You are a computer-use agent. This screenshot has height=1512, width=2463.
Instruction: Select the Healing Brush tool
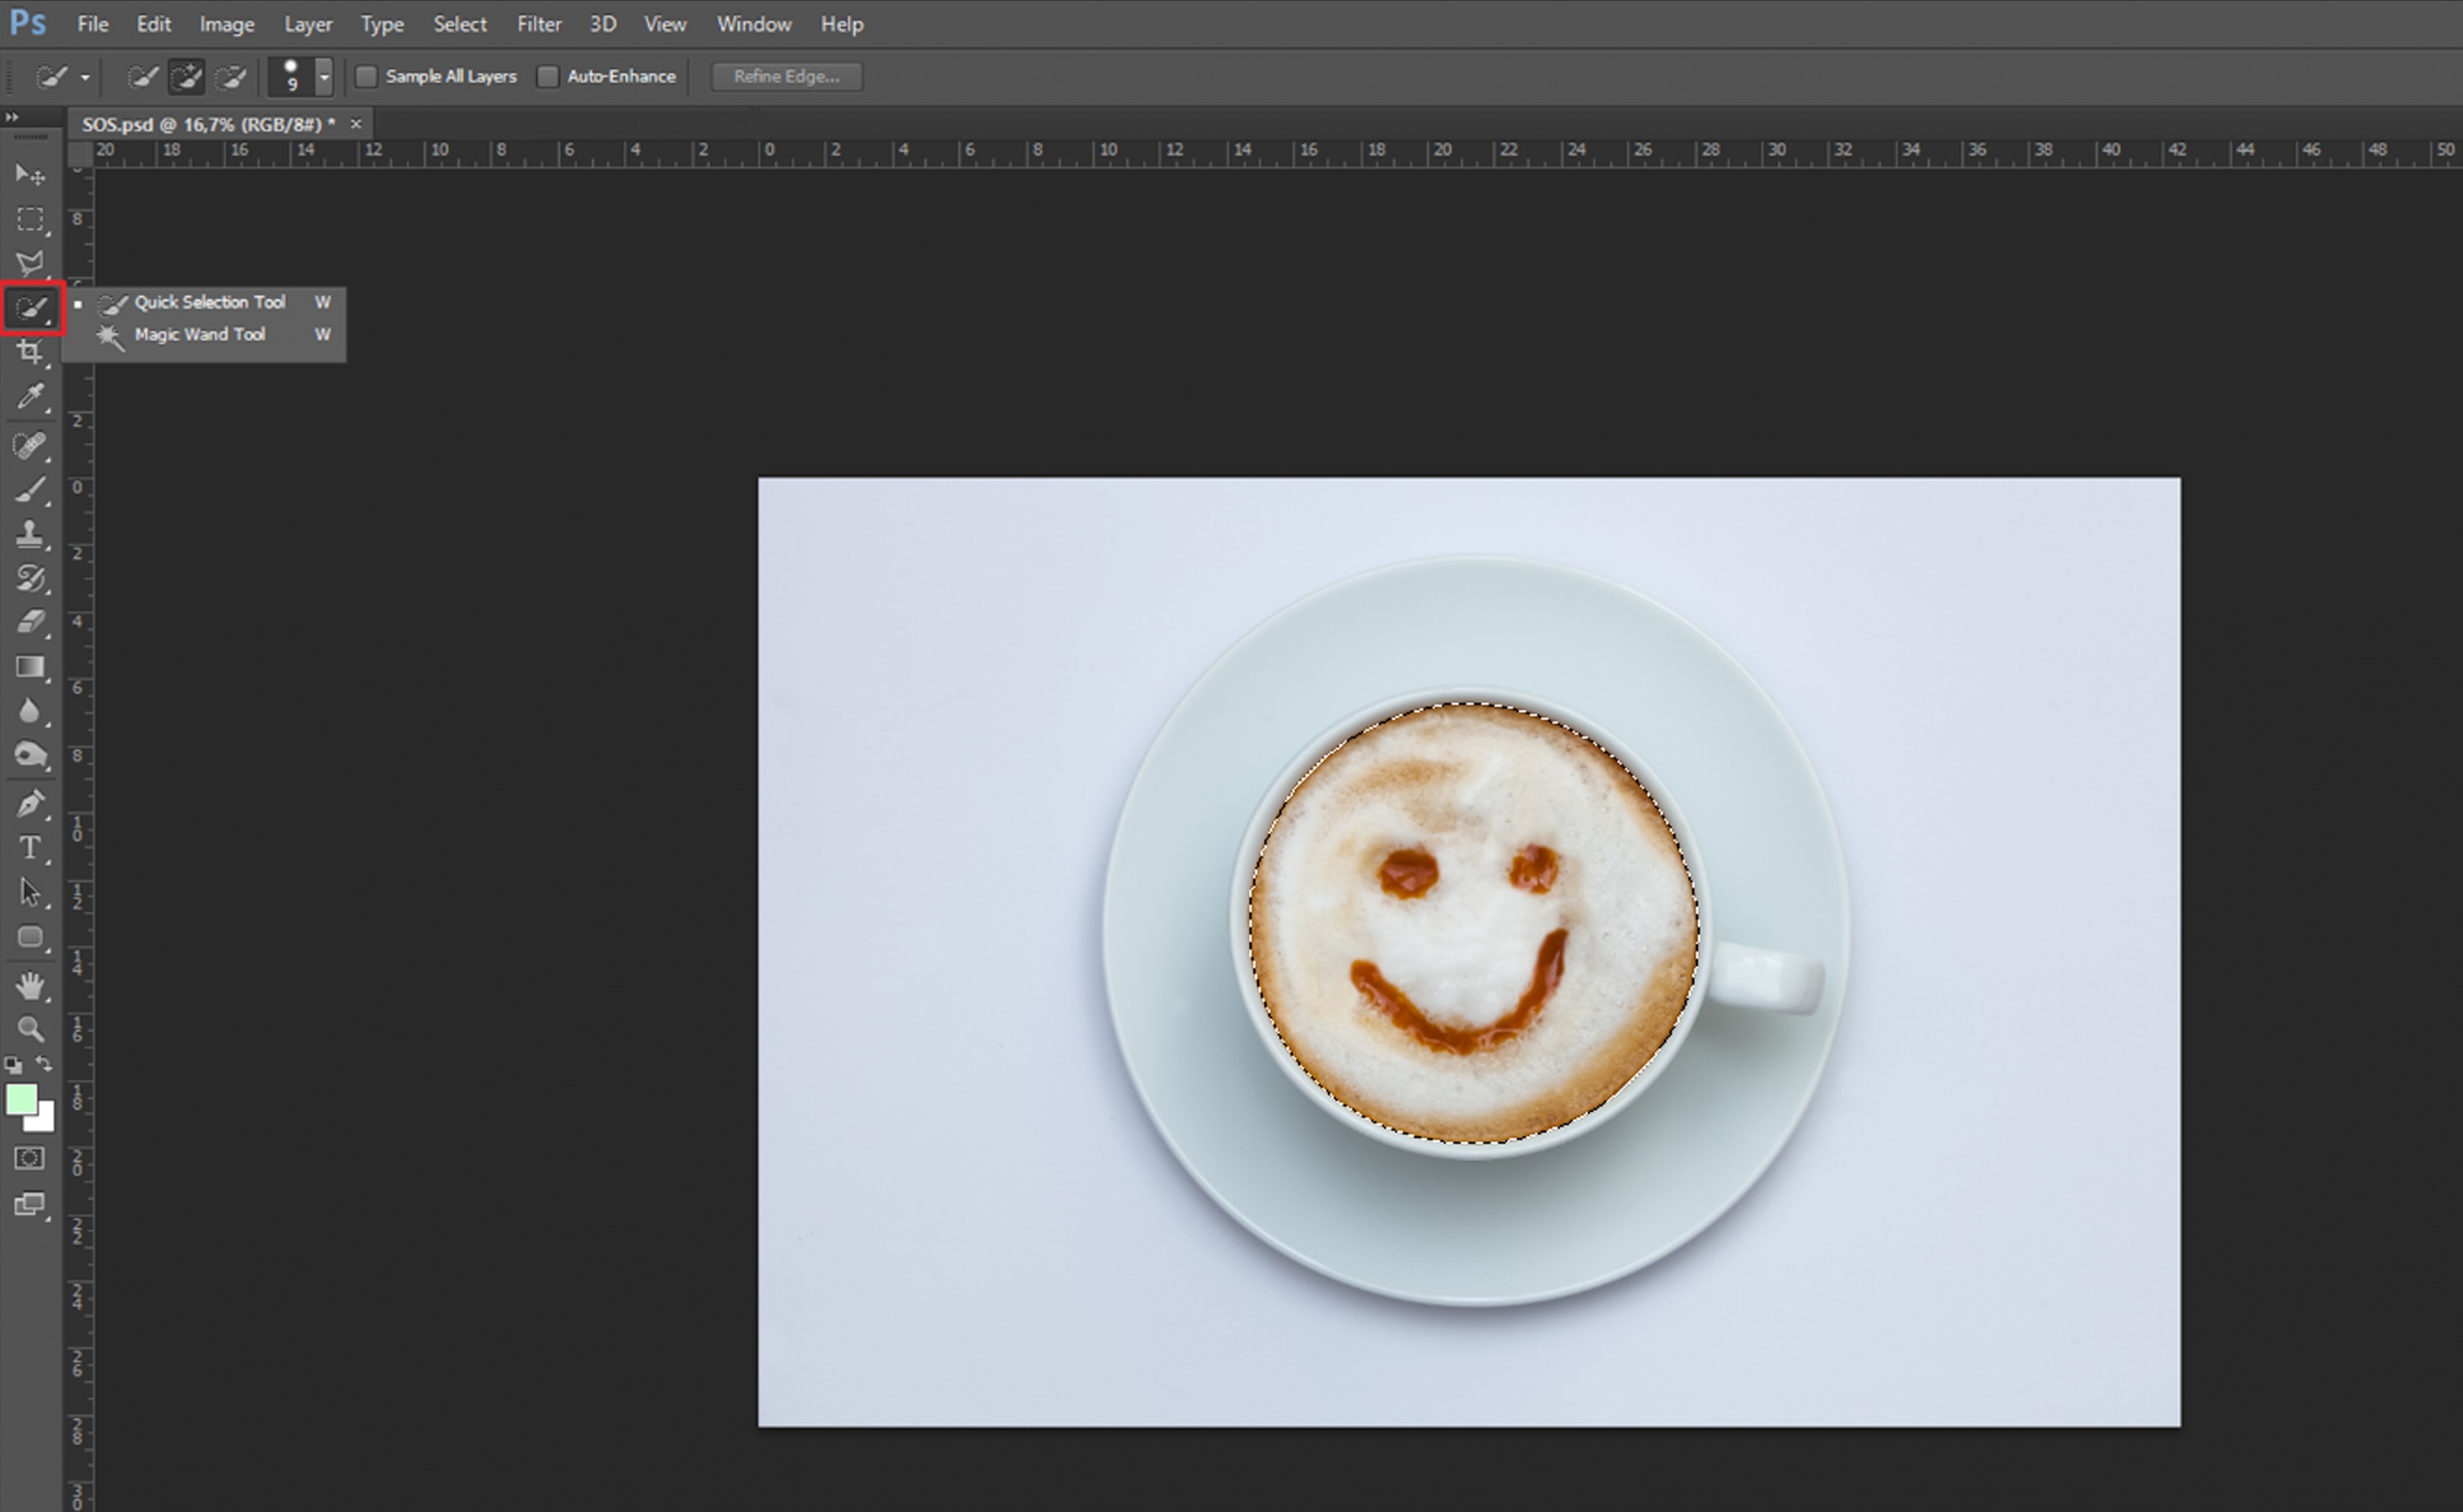[x=30, y=445]
